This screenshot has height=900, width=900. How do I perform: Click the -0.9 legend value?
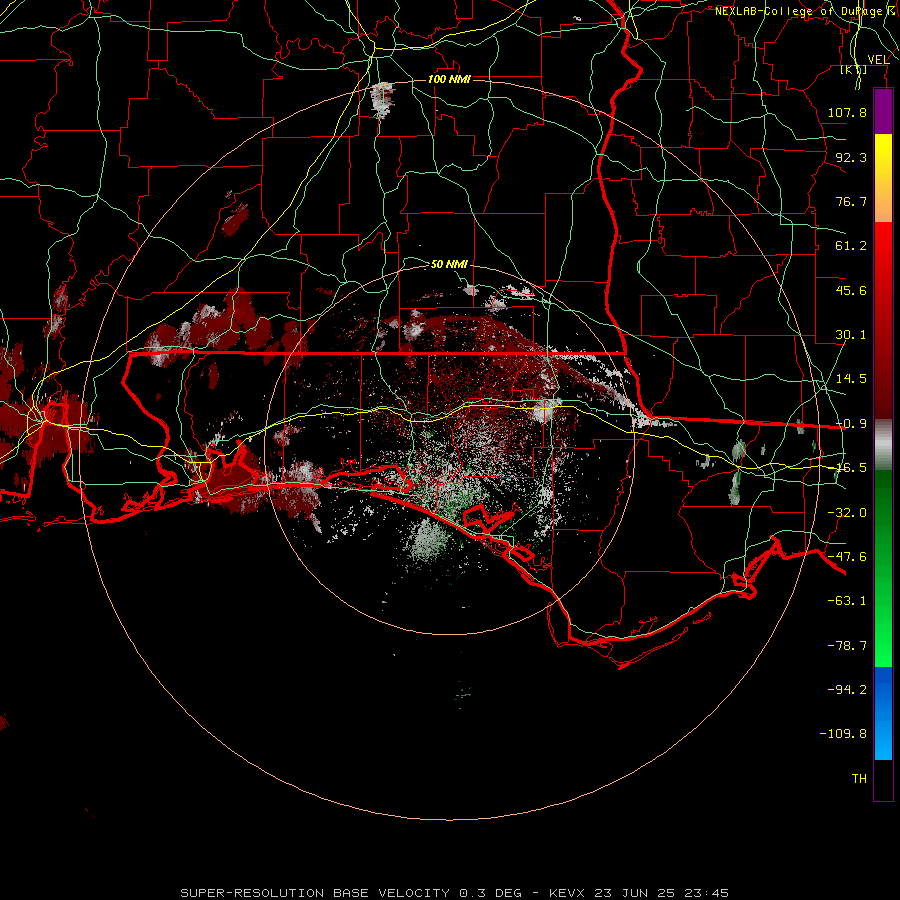tap(851, 424)
